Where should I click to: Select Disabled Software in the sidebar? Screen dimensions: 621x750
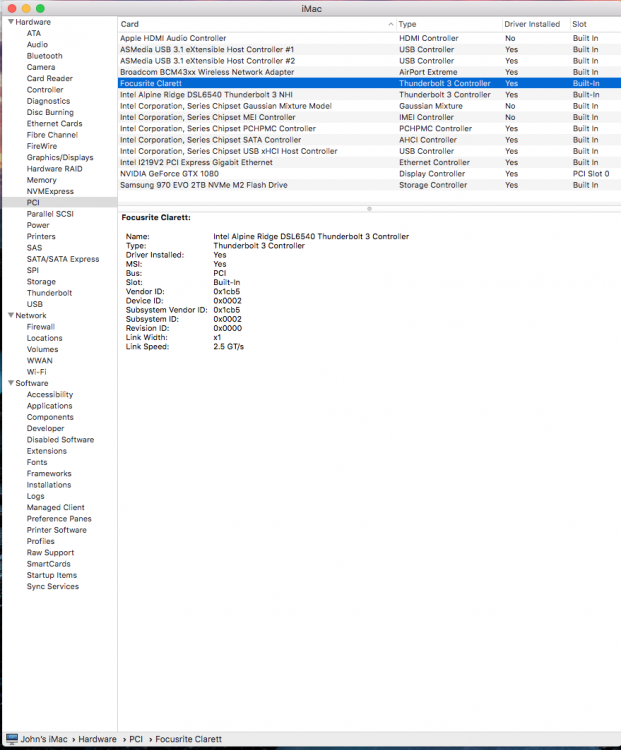[60, 440]
